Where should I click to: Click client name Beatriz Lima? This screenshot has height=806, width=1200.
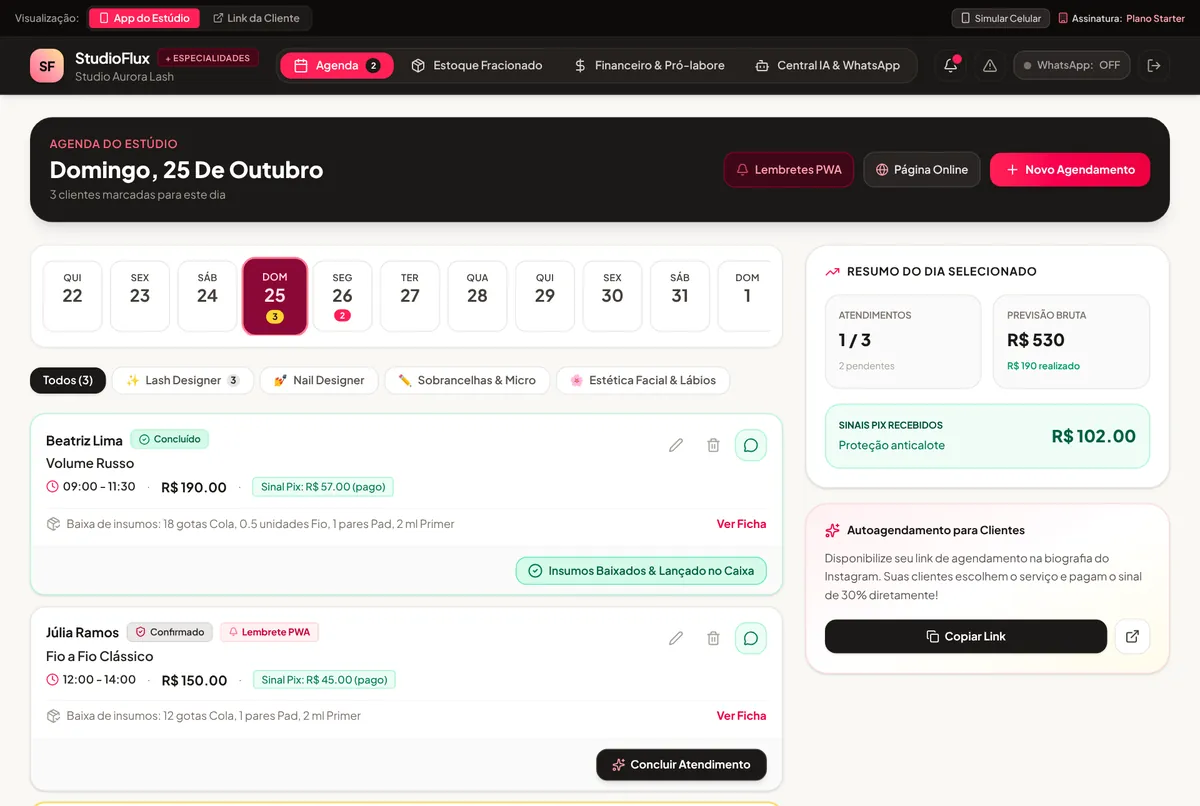click(84, 440)
